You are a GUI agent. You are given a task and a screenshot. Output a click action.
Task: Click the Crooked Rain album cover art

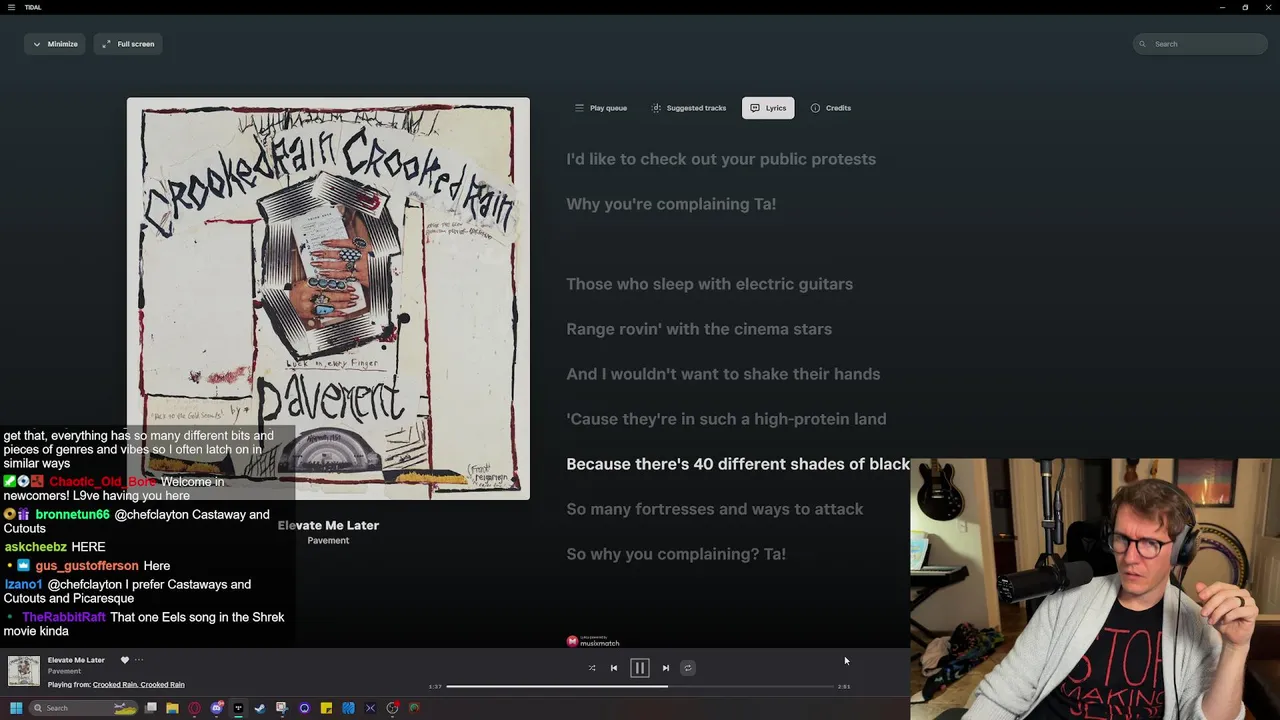click(328, 298)
